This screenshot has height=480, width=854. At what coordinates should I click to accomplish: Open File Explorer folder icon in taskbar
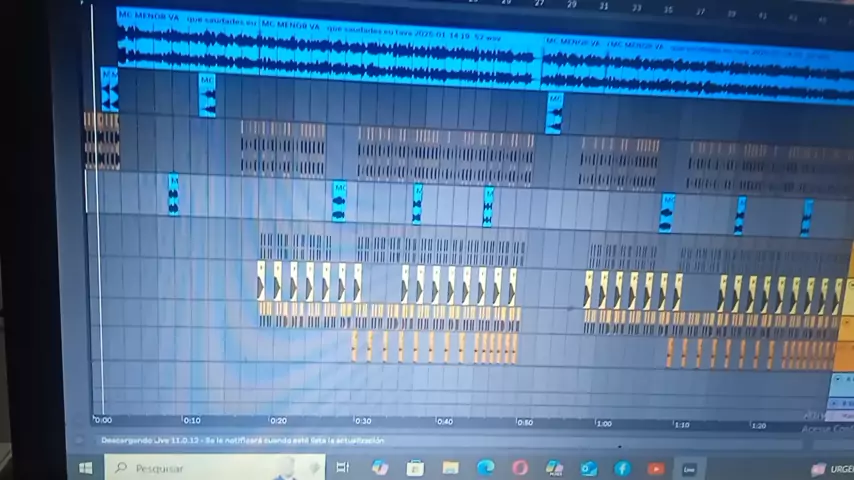[450, 467]
